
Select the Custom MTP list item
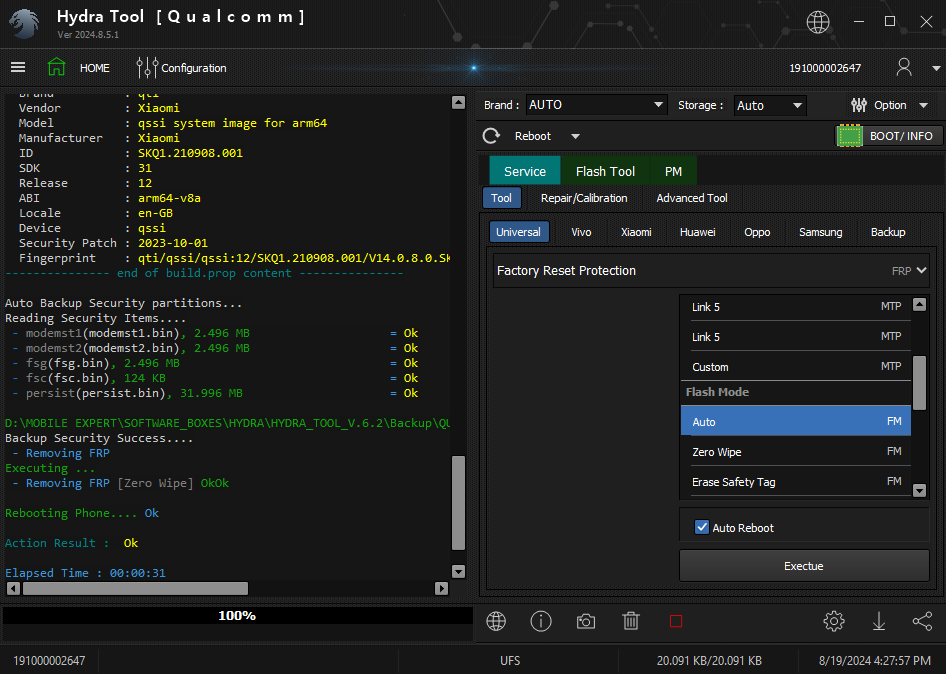click(796, 367)
